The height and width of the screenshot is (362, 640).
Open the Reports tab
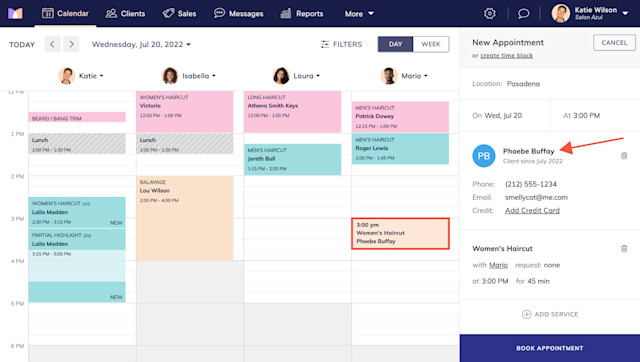tap(302, 13)
